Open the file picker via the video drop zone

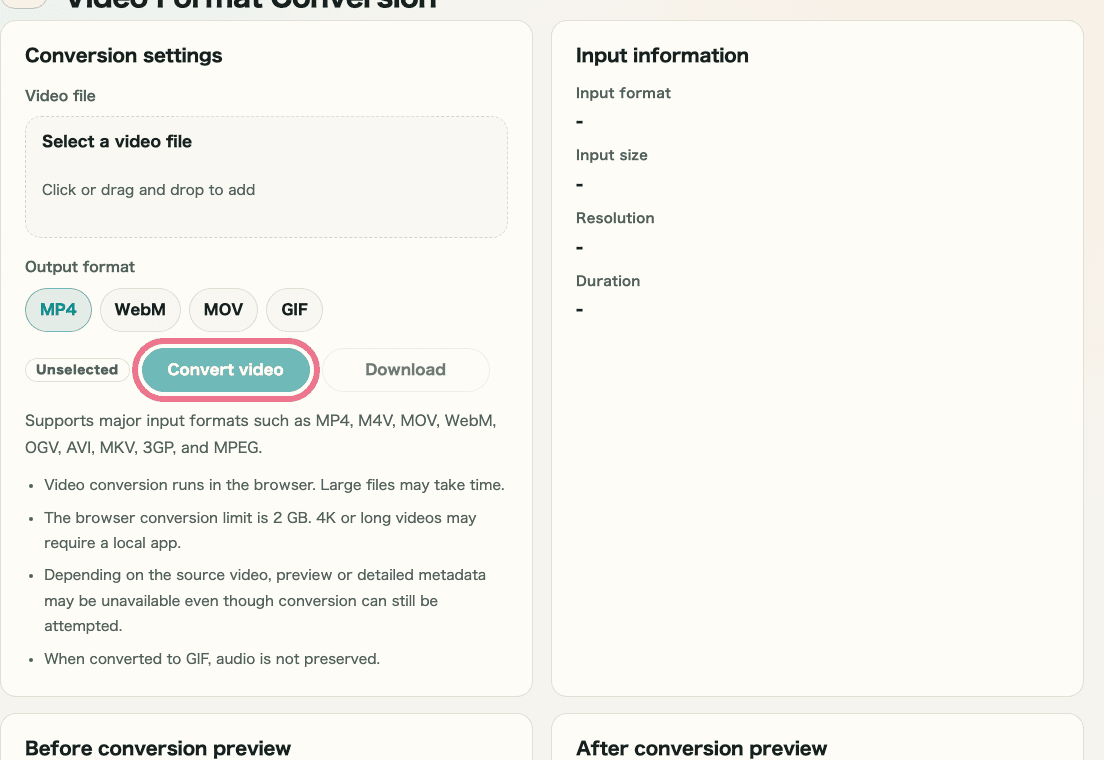266,176
